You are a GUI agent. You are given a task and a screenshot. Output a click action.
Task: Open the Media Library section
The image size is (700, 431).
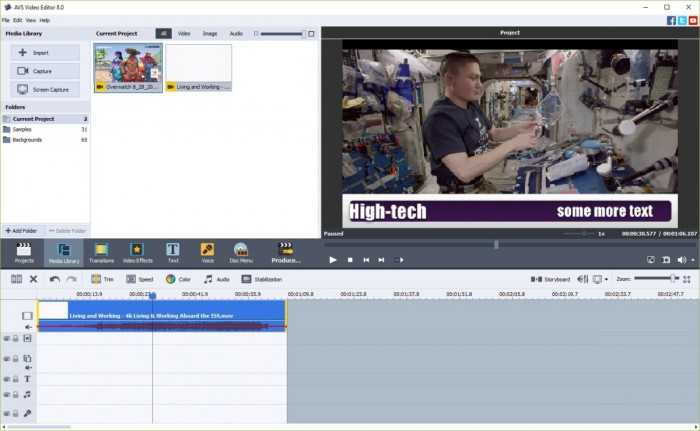click(63, 253)
